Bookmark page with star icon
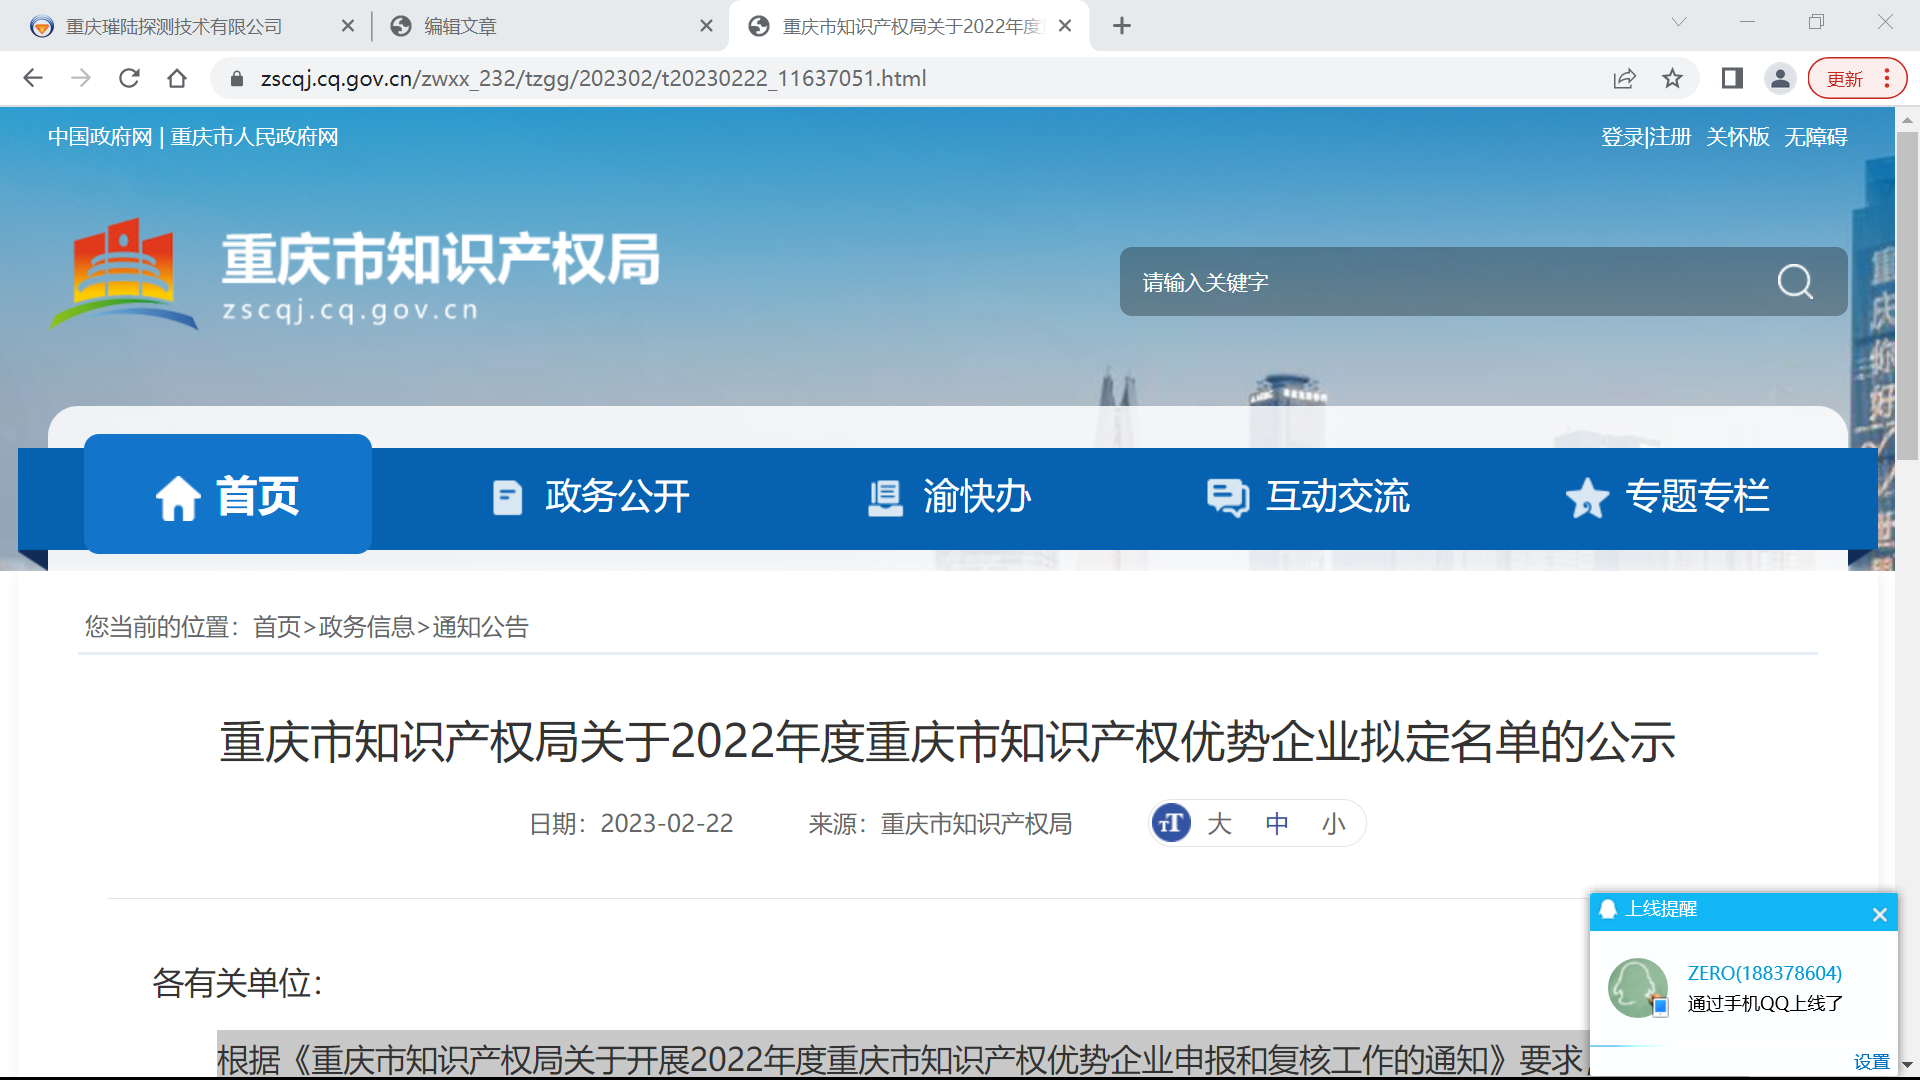 [x=1672, y=78]
